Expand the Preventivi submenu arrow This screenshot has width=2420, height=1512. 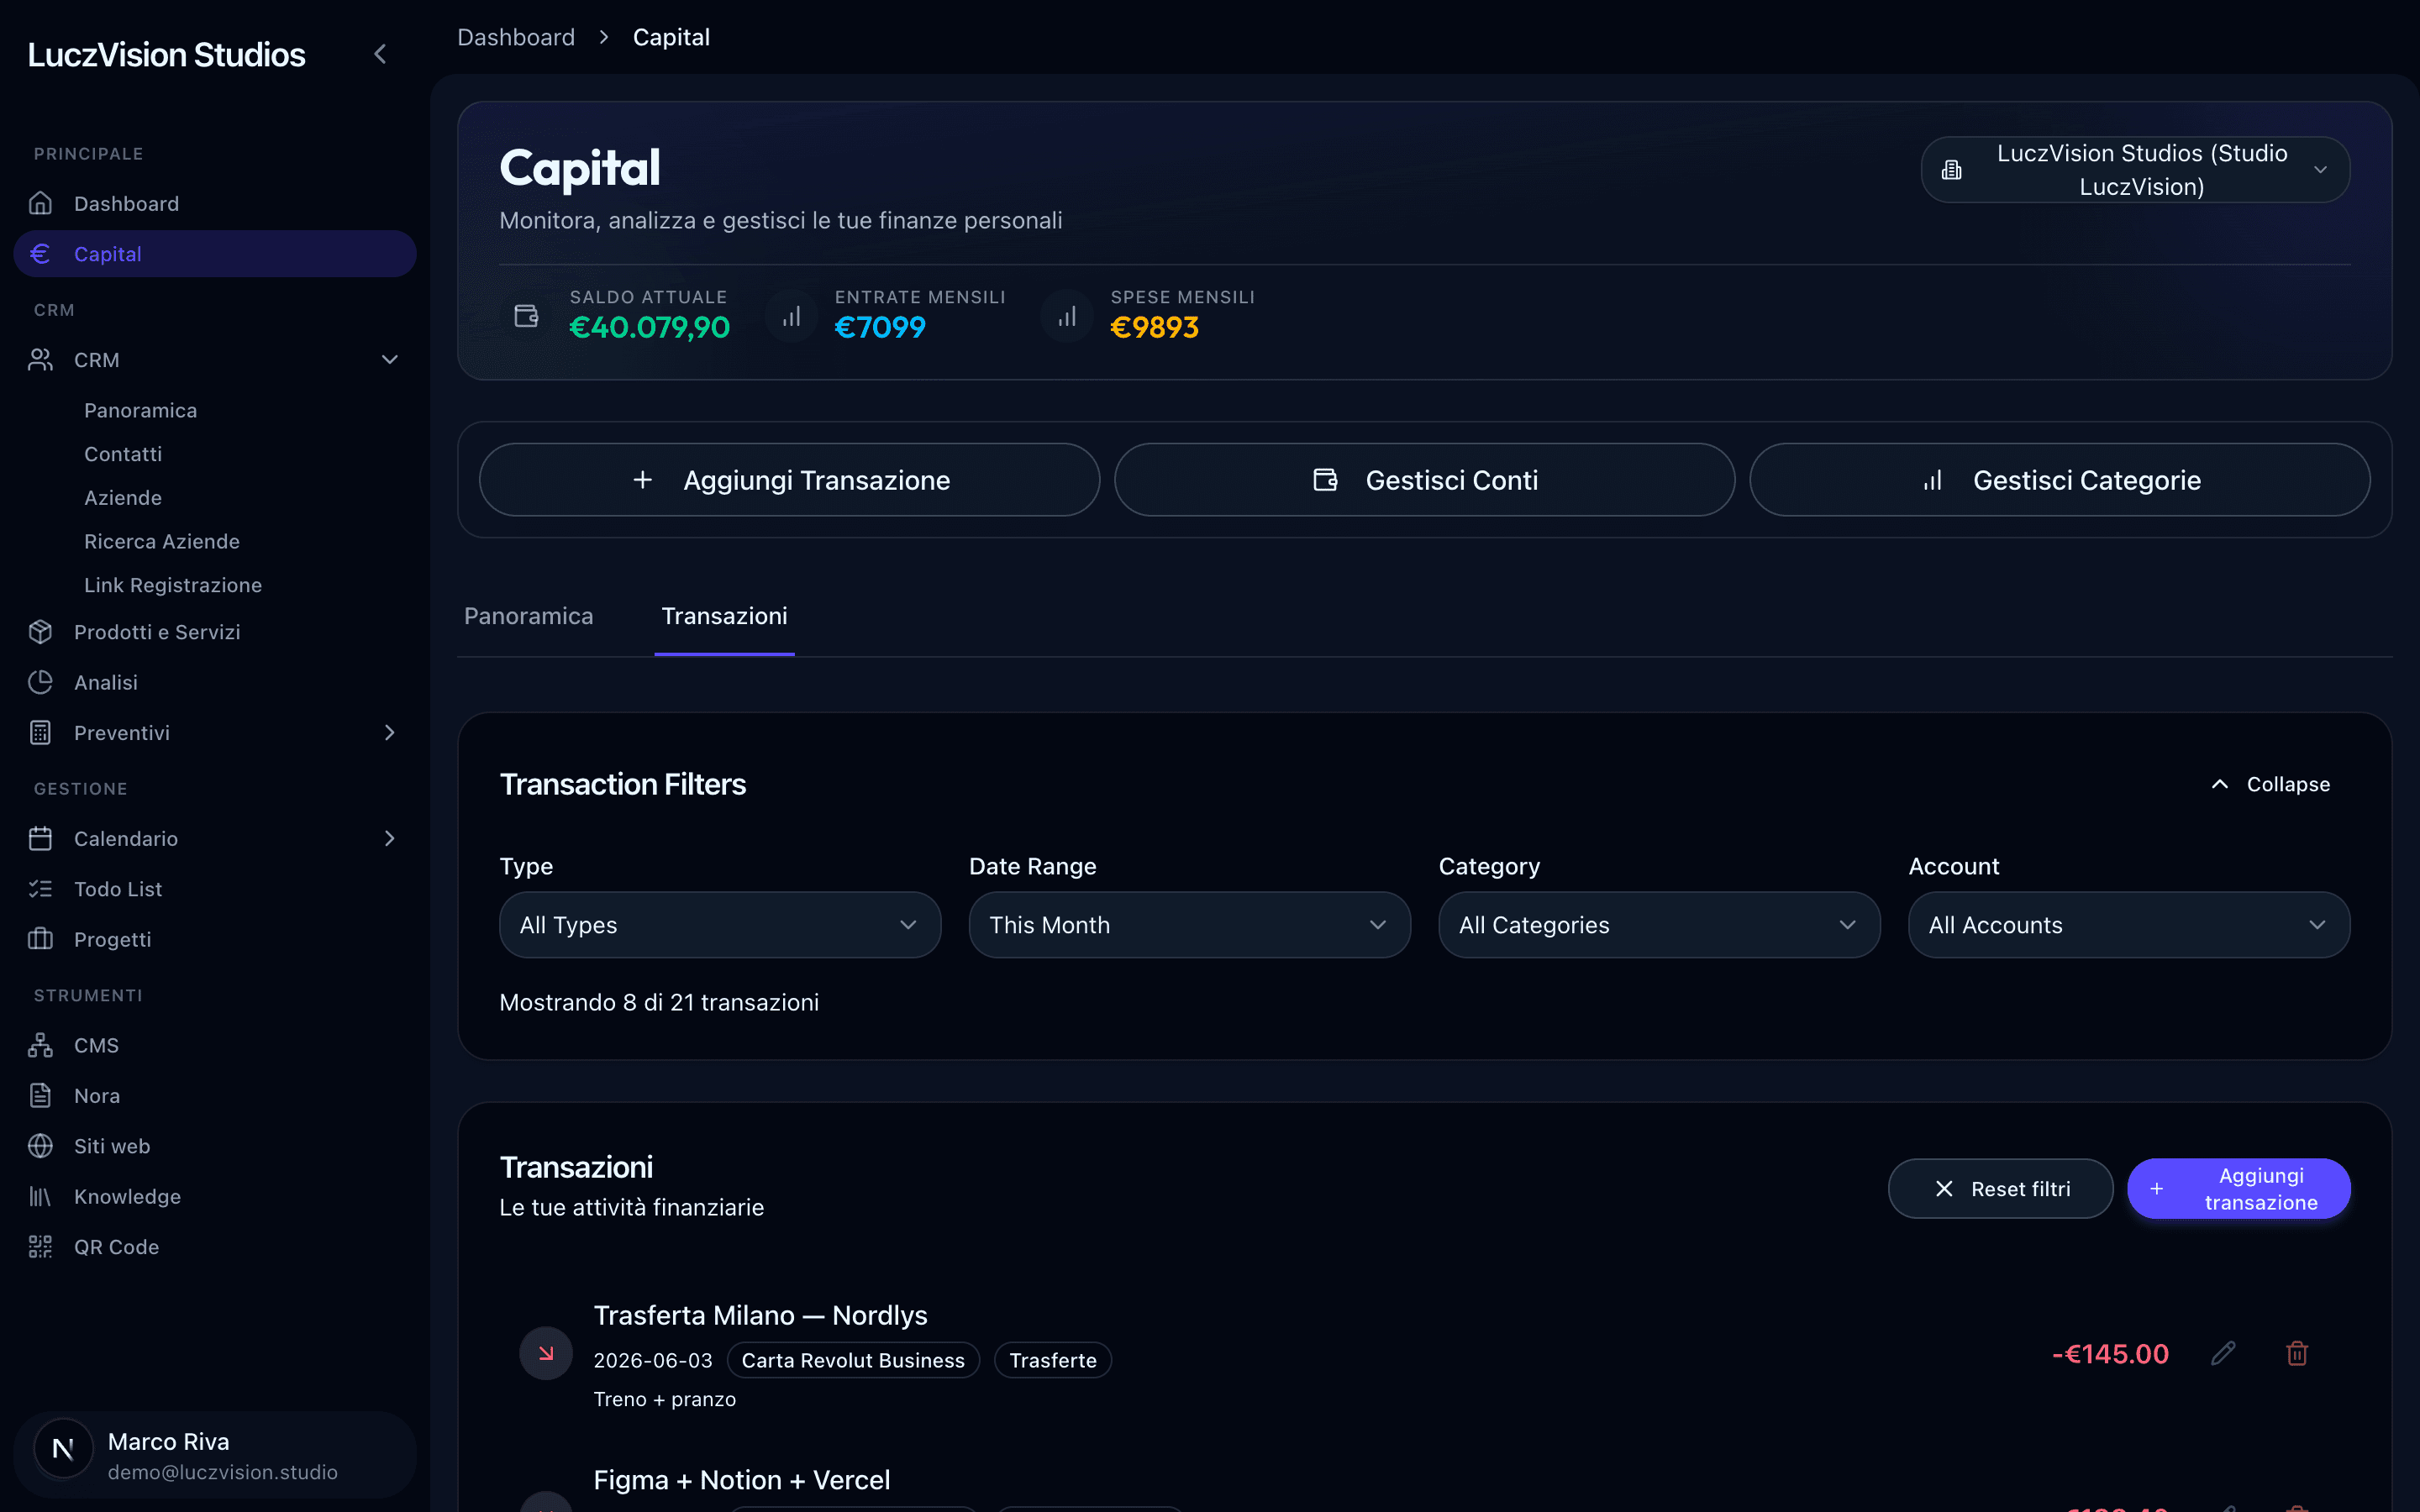pos(390,733)
